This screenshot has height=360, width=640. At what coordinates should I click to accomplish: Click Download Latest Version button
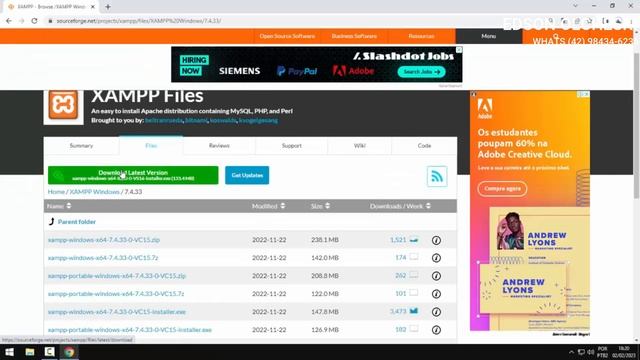133,175
